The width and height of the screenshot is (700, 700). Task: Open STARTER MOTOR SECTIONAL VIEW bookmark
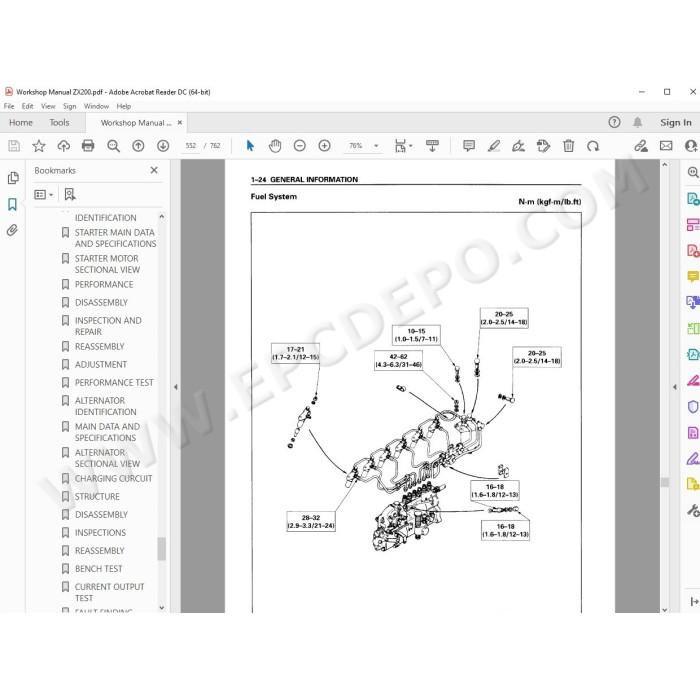coord(107,264)
